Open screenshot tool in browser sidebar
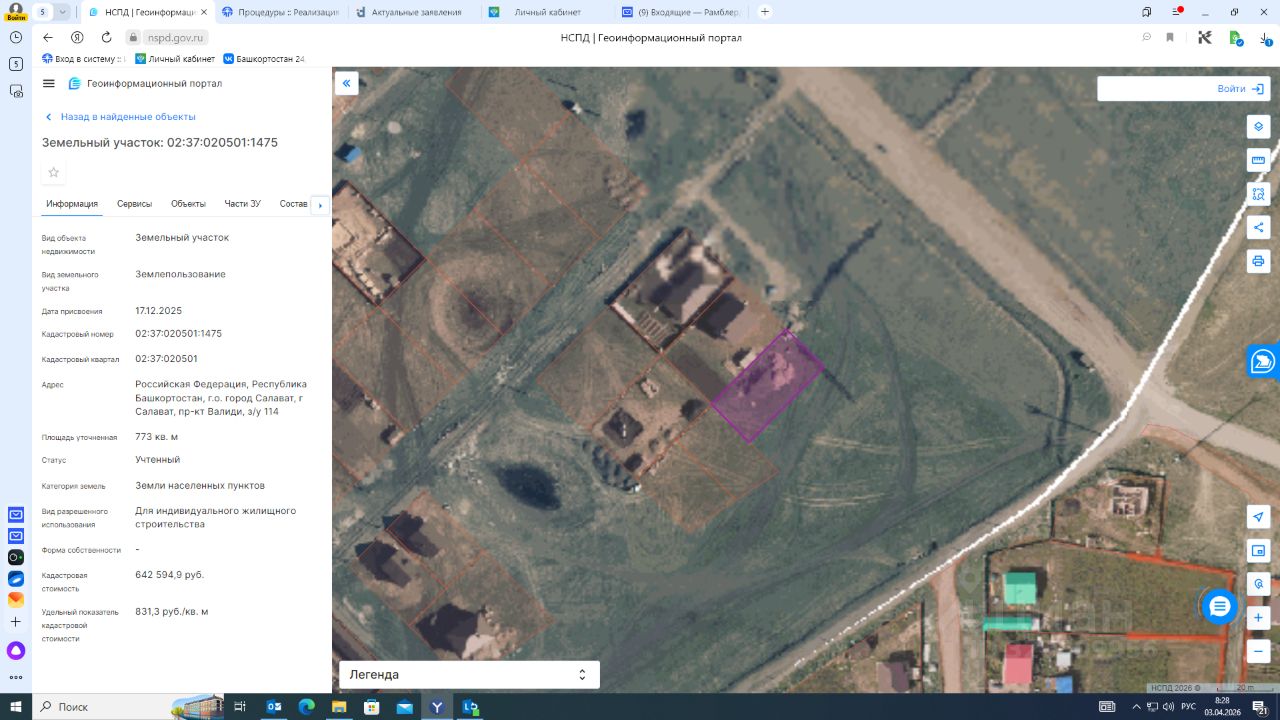Screen dimensions: 1280x720 16,91
